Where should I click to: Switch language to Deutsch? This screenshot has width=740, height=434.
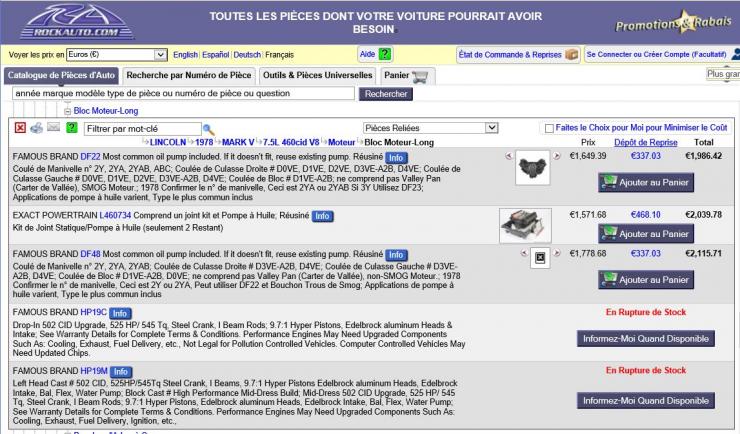click(x=247, y=55)
